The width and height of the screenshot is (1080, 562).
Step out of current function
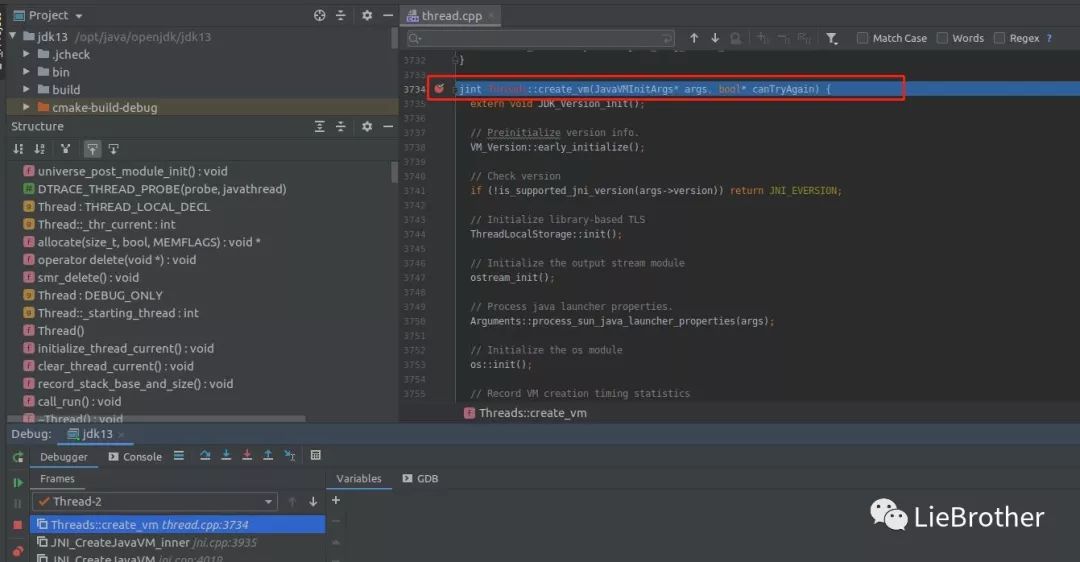[x=268, y=456]
